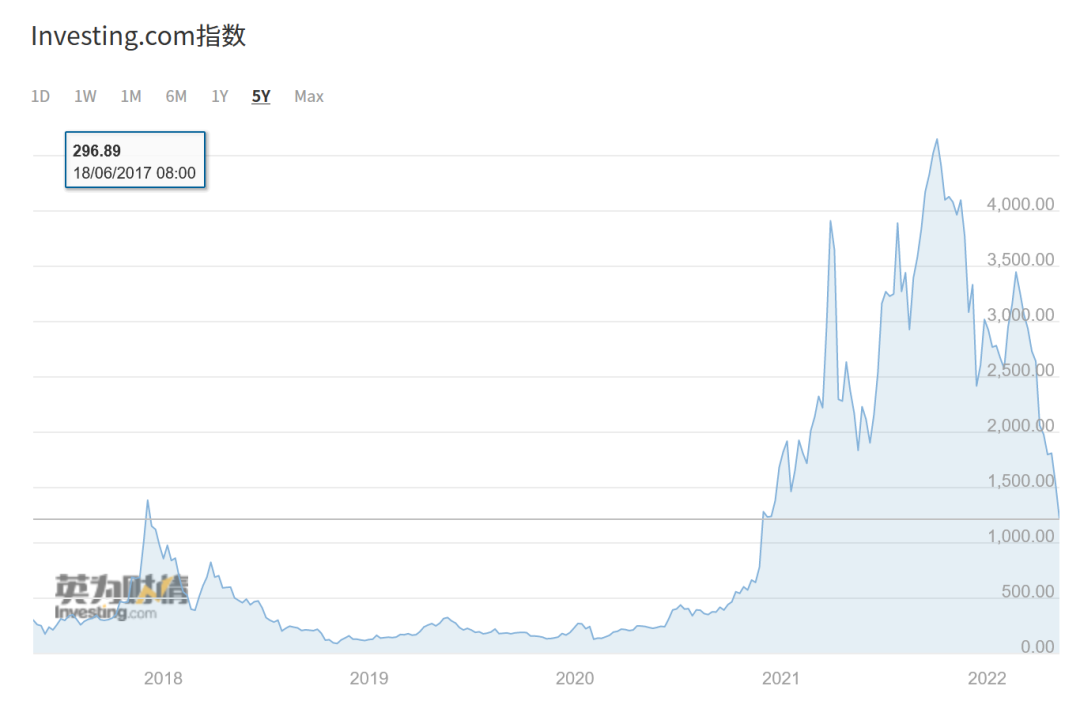The width and height of the screenshot is (1080, 716).
Task: Select the 1D time range
Action: 40,96
